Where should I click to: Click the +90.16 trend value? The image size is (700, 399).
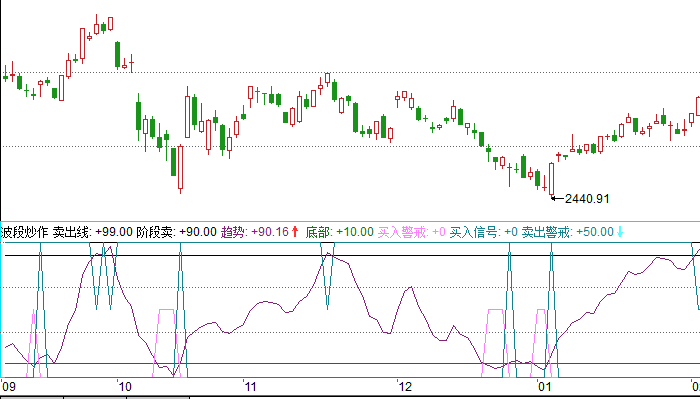click(x=270, y=232)
